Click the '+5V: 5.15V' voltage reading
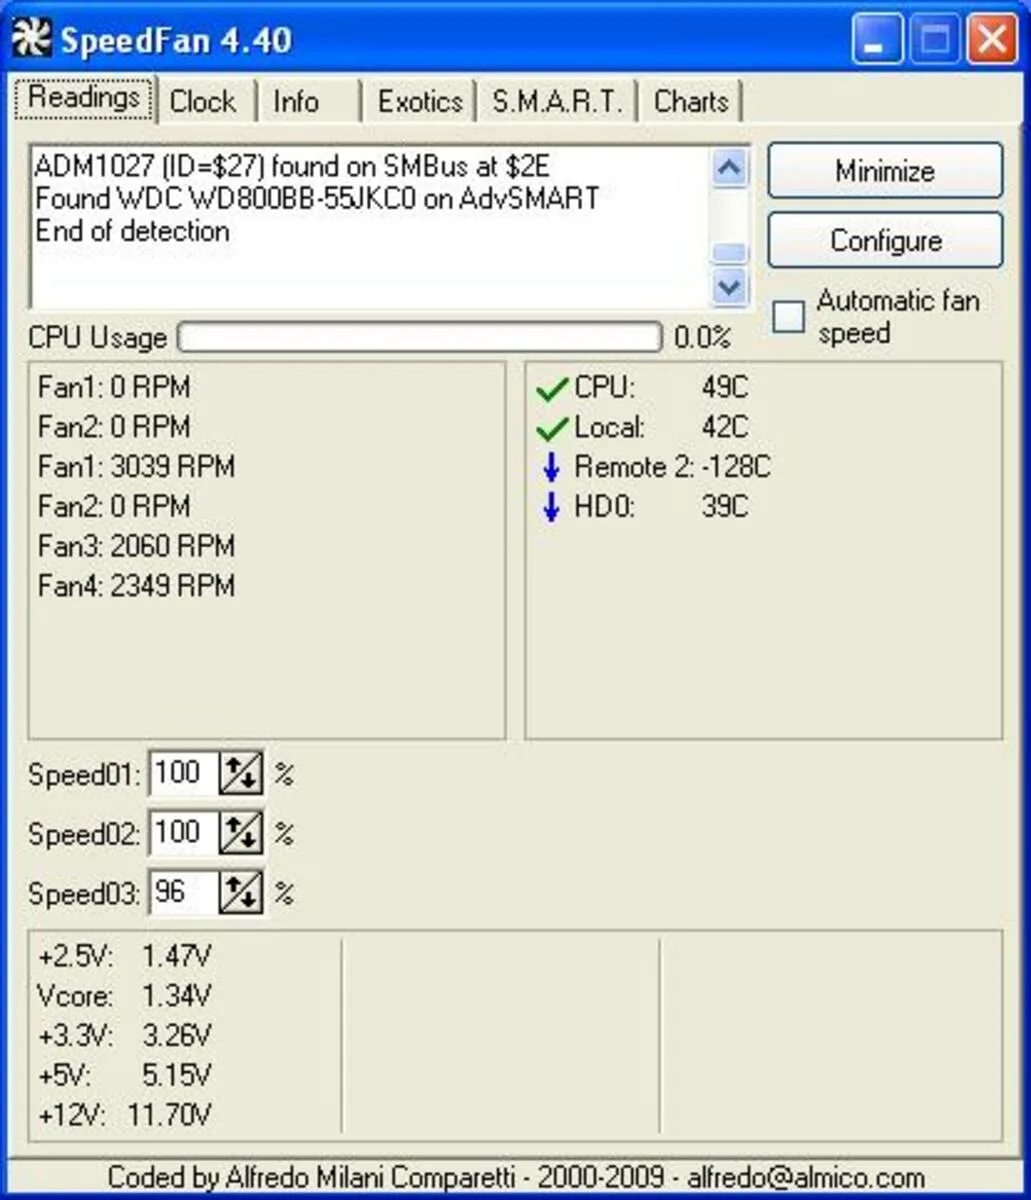The width and height of the screenshot is (1031, 1200). click(x=124, y=1076)
